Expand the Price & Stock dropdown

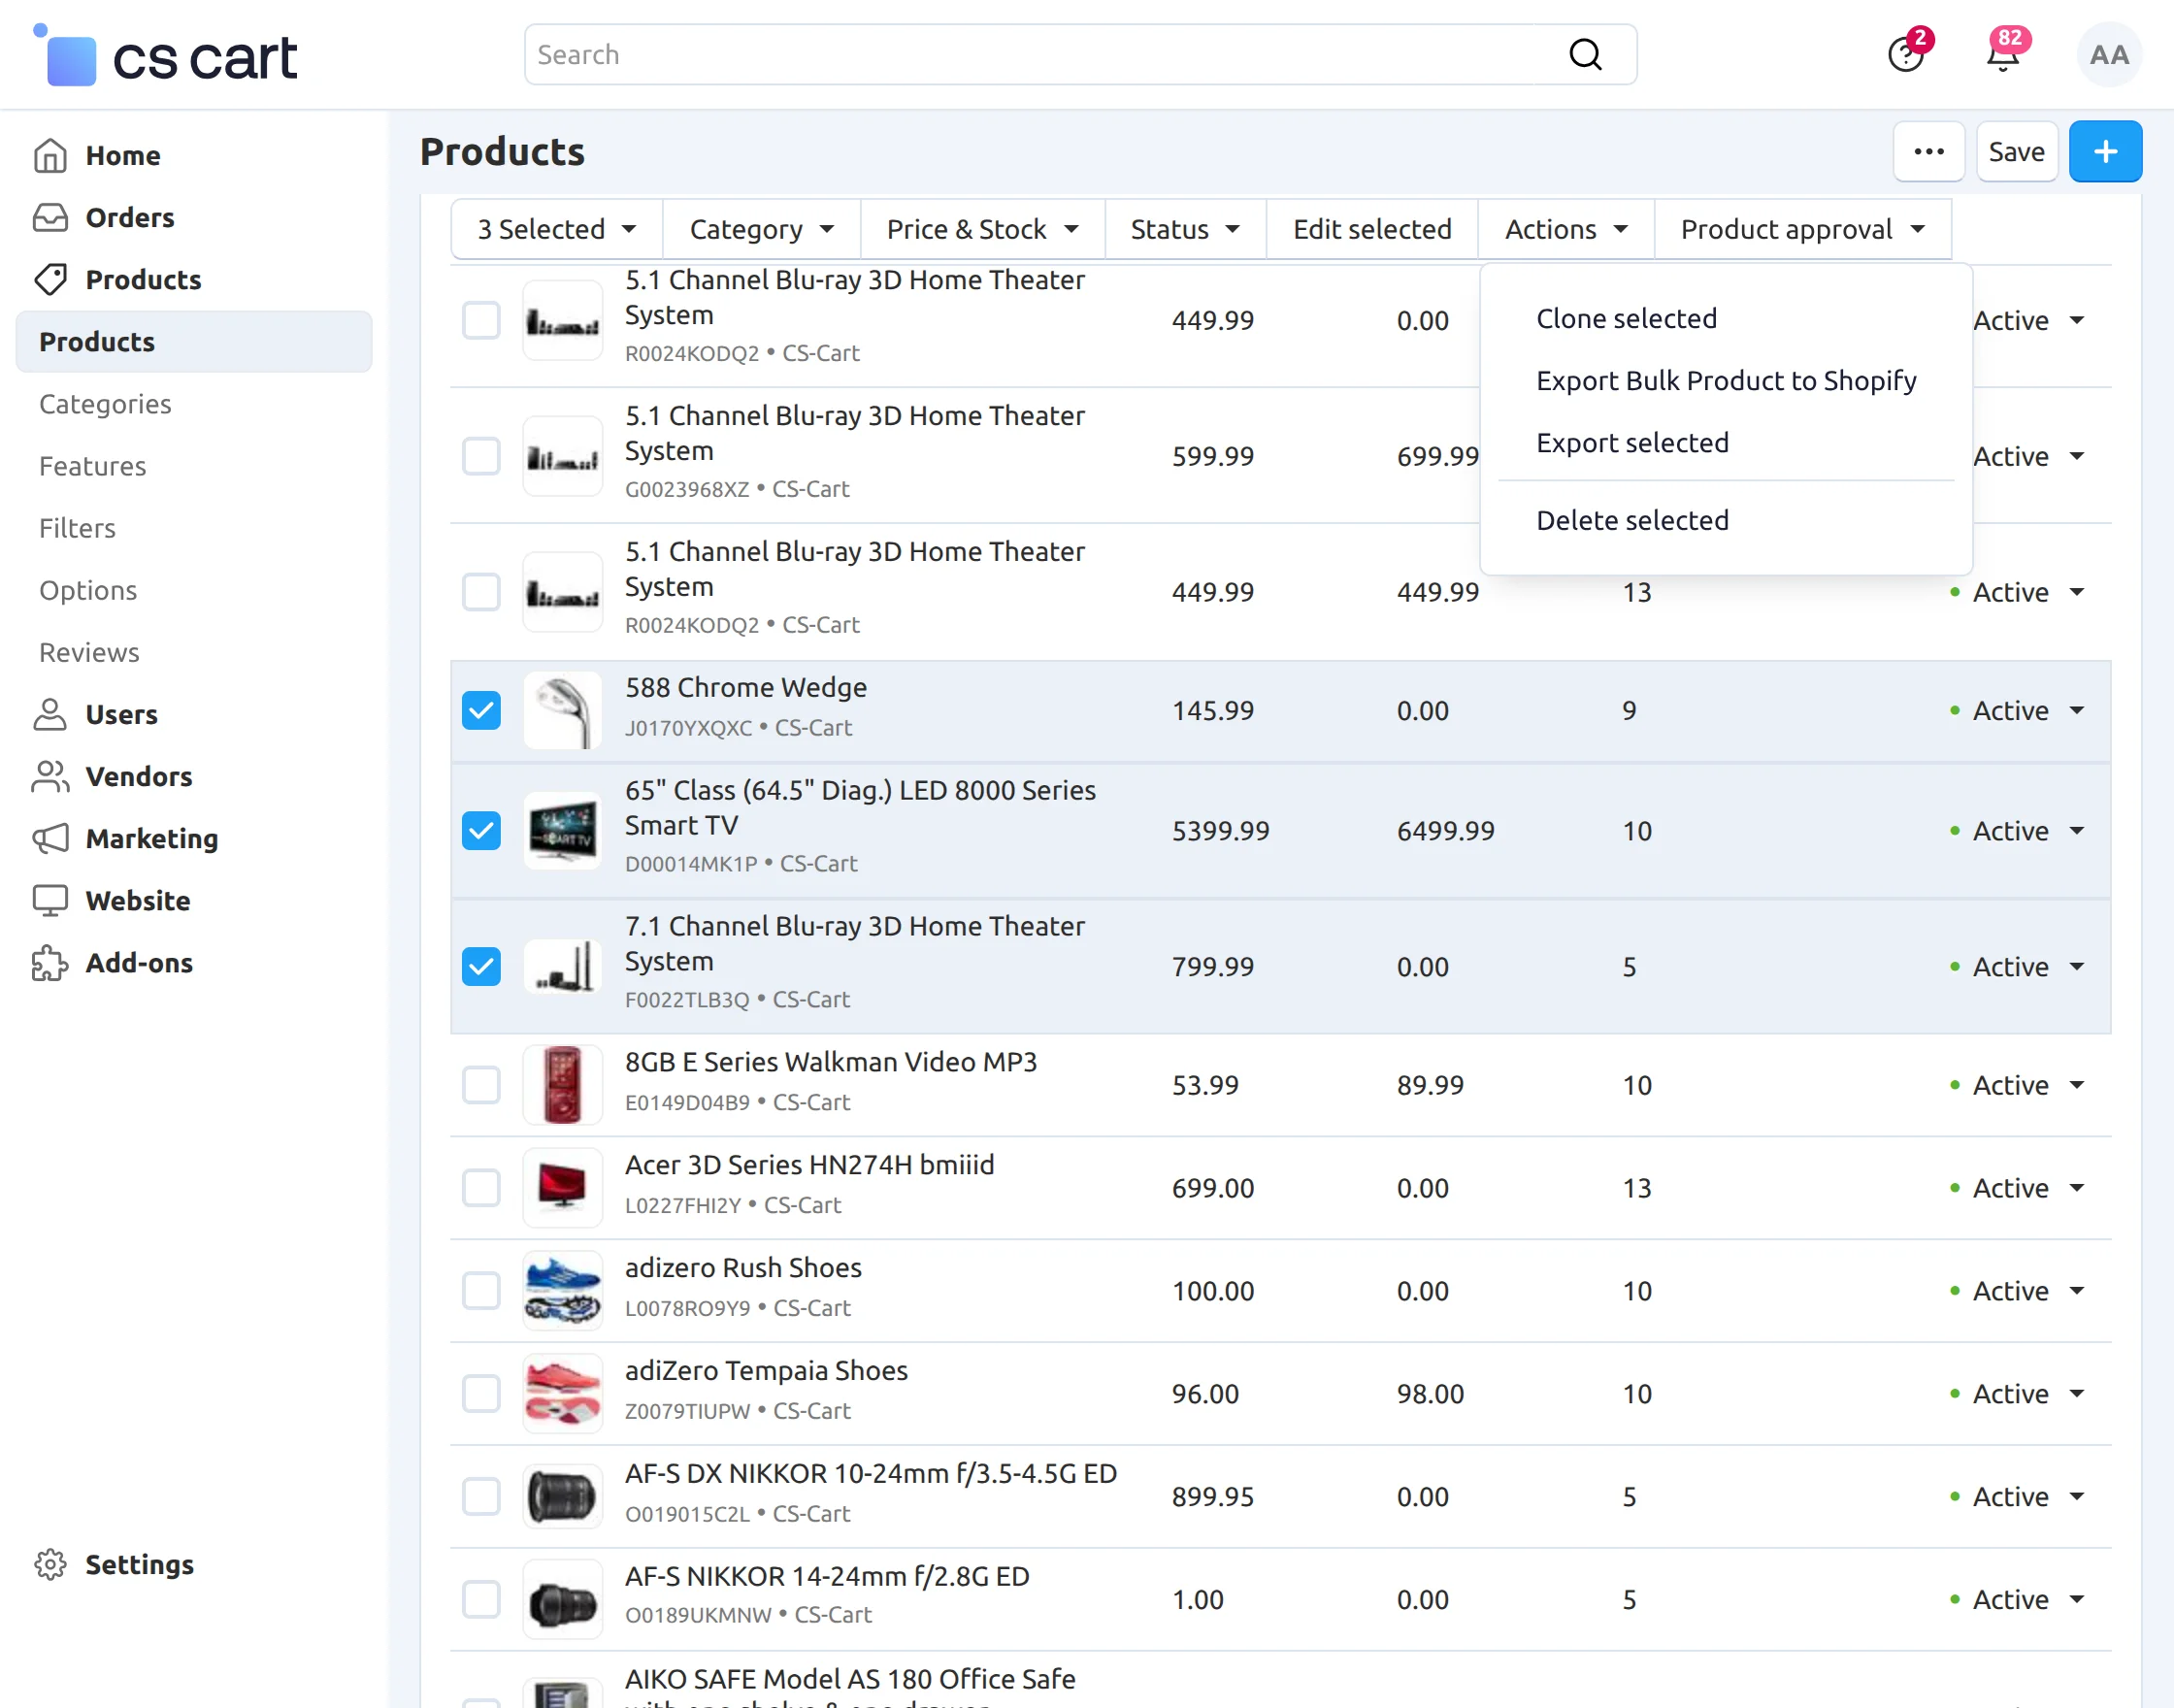(981, 229)
